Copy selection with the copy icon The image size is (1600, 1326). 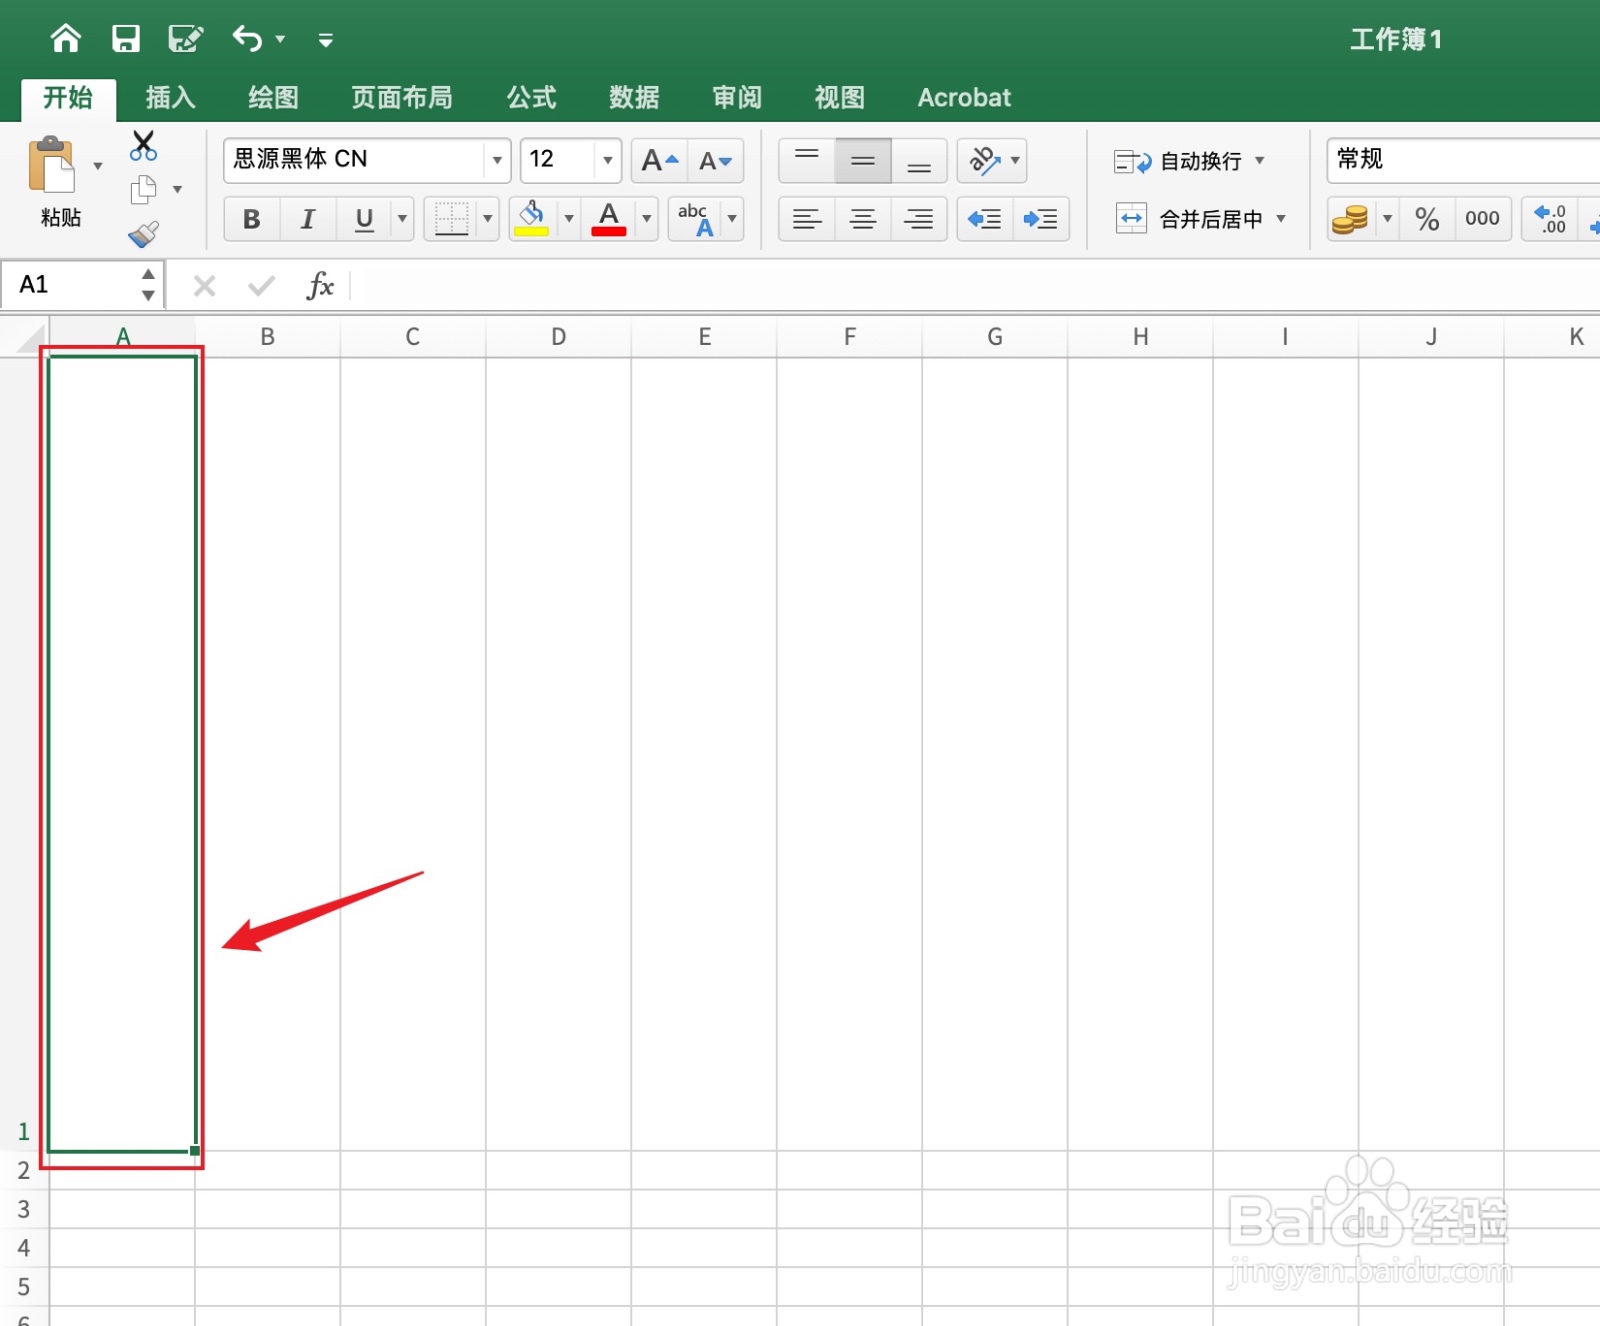pos(144,189)
